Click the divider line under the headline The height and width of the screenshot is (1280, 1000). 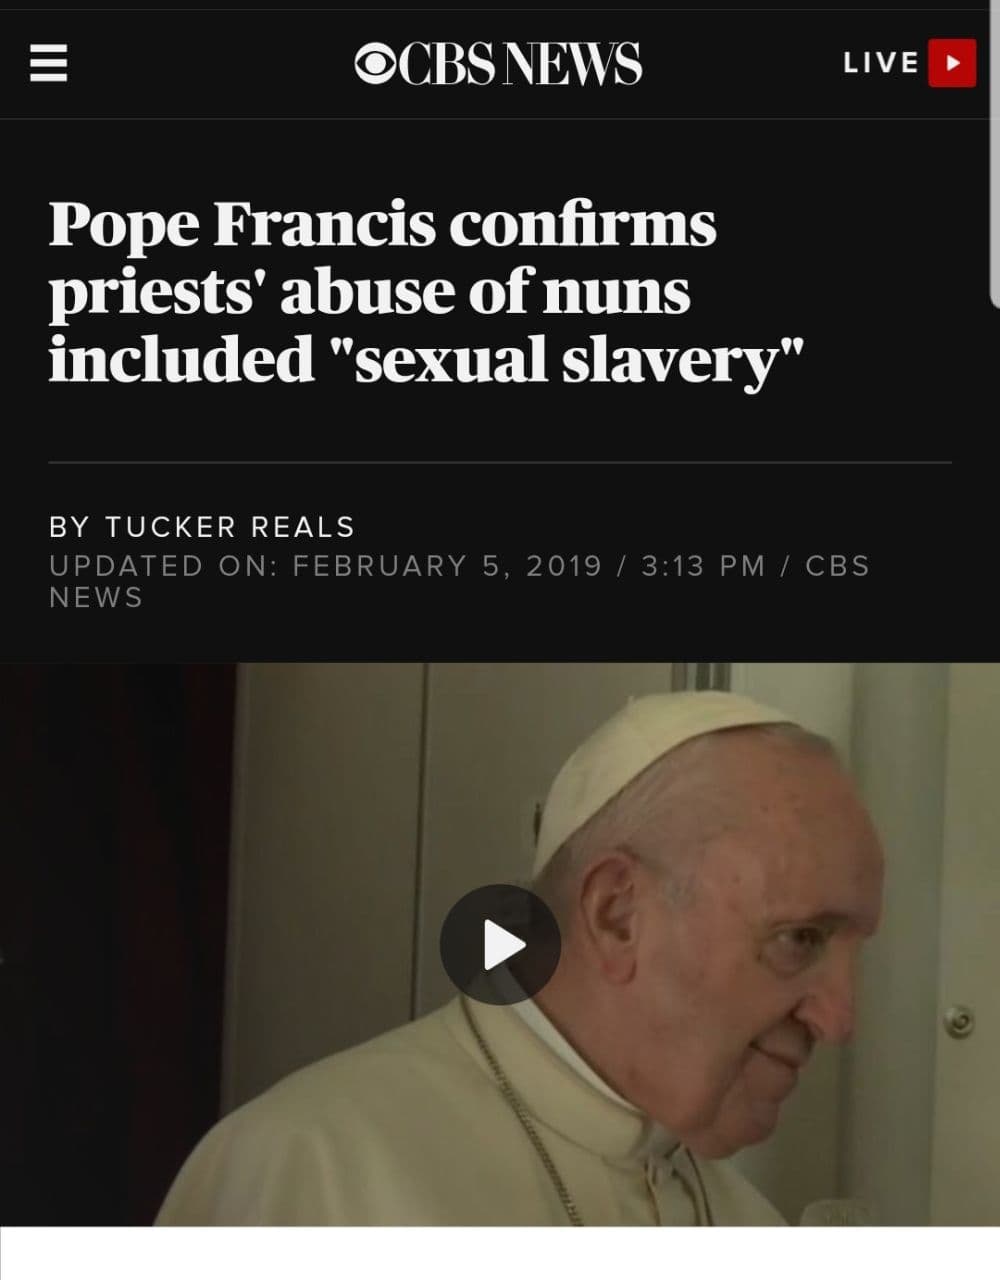500,463
